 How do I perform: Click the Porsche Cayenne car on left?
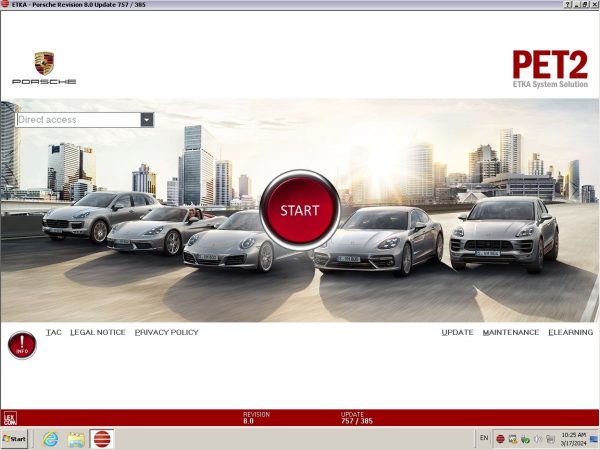(x=98, y=216)
